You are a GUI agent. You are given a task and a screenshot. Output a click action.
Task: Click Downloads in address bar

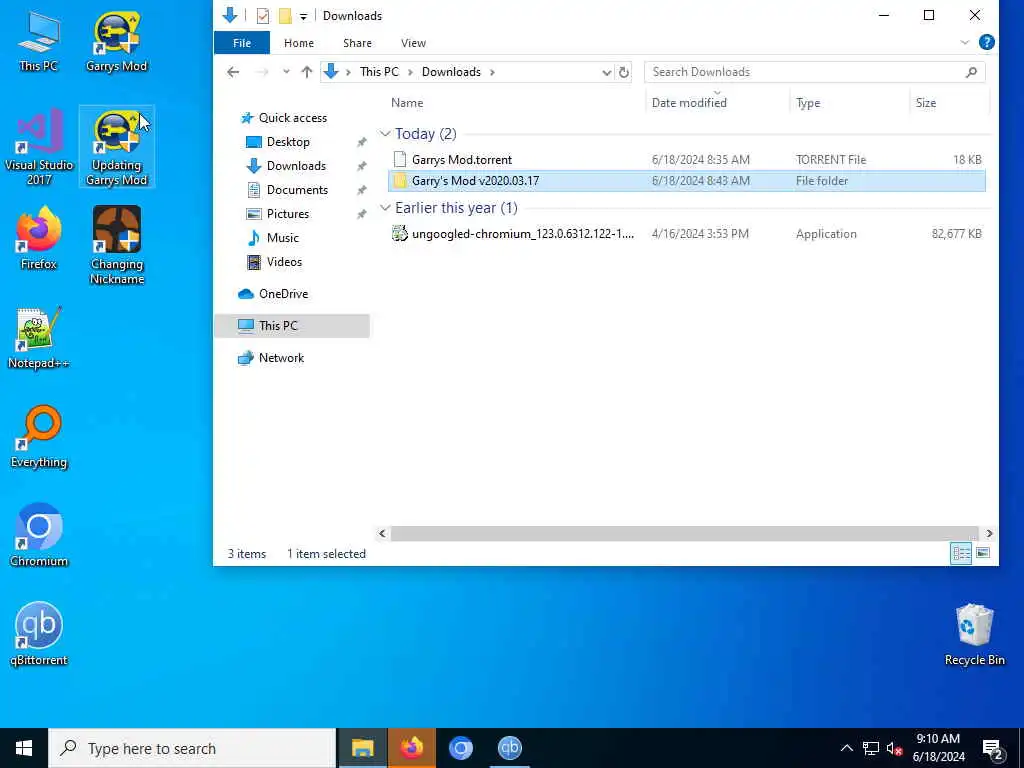point(451,72)
